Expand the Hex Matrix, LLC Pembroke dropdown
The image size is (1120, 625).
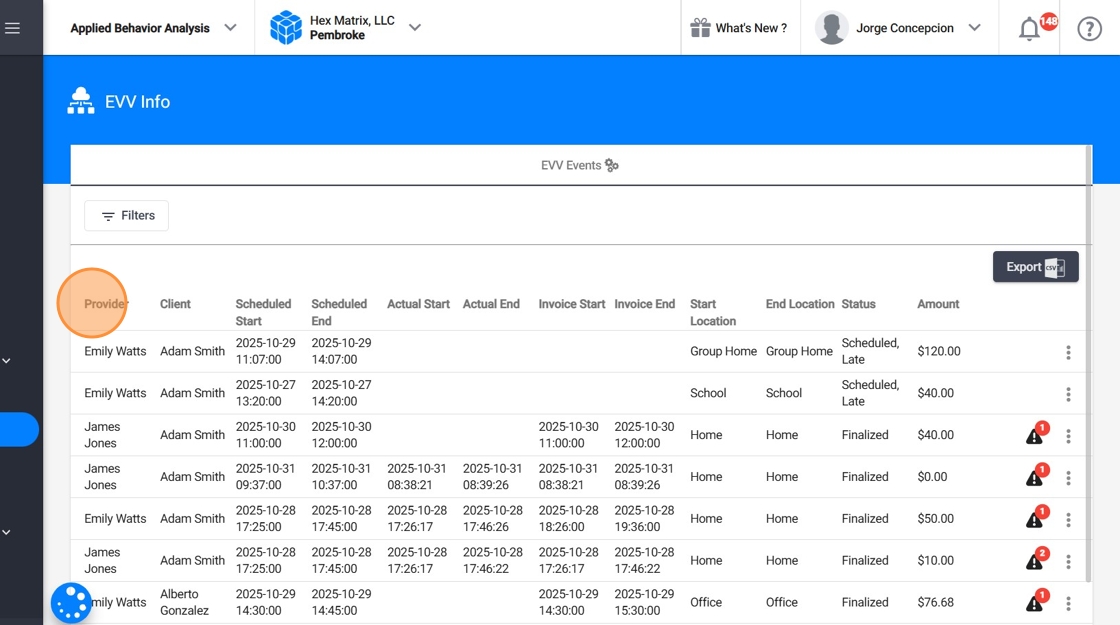click(414, 28)
